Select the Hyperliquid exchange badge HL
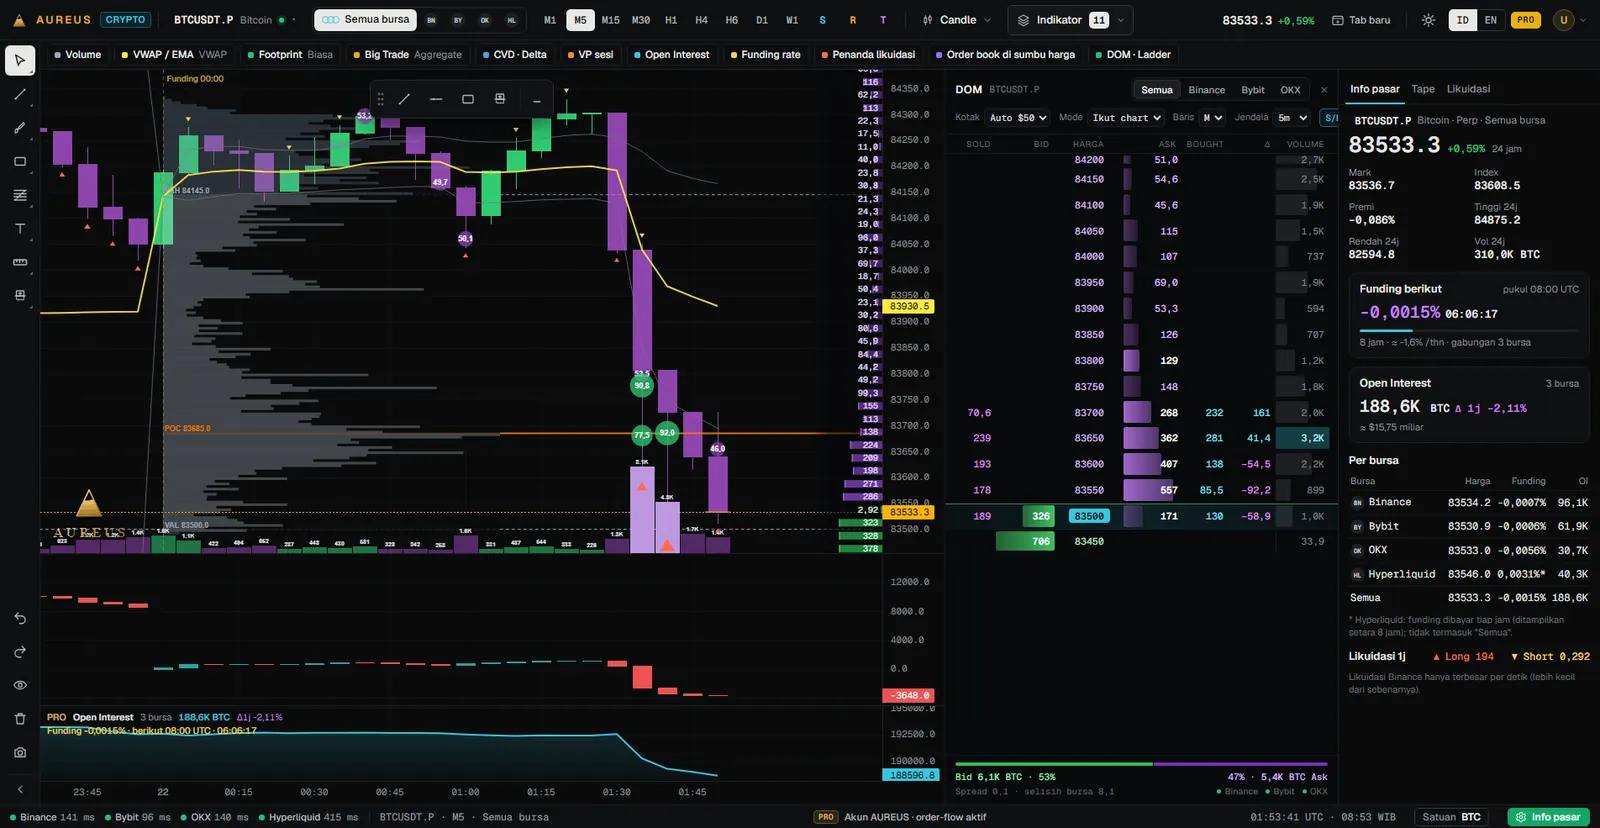Screen dimensions: 1600x828 (511, 20)
